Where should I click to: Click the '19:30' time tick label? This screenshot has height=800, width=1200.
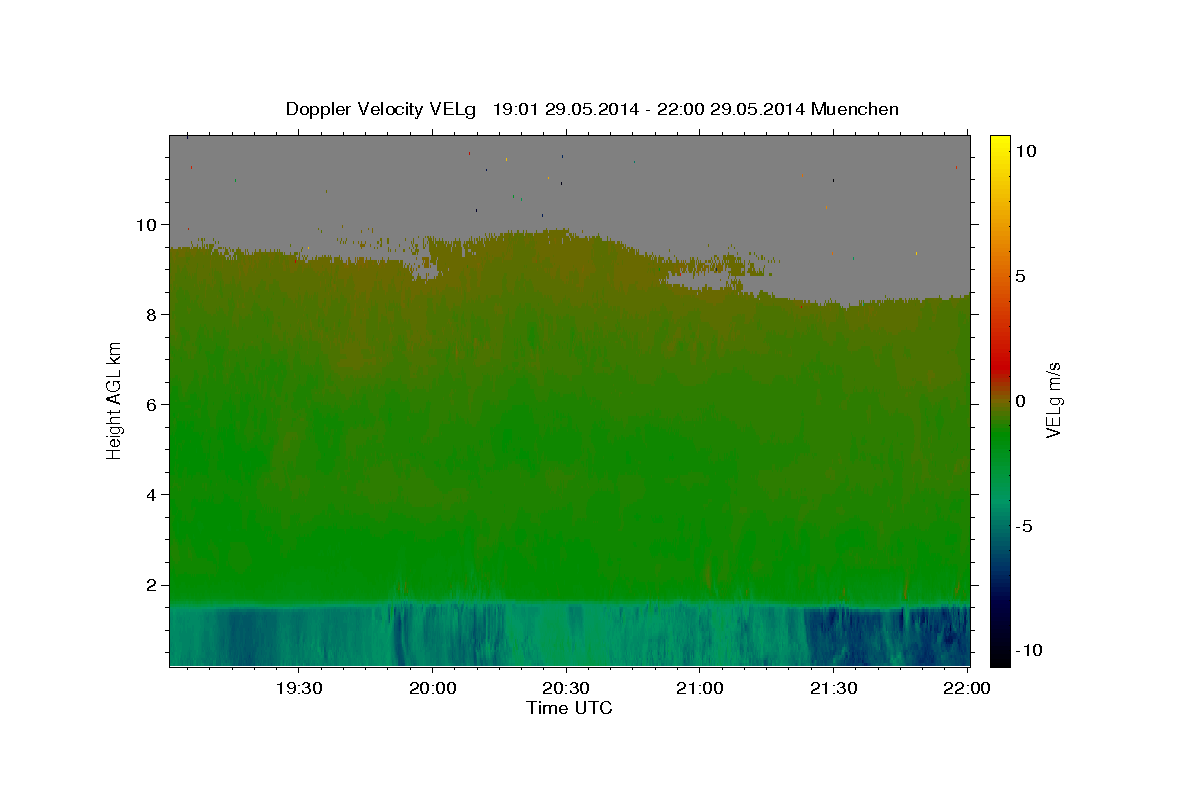(298, 688)
